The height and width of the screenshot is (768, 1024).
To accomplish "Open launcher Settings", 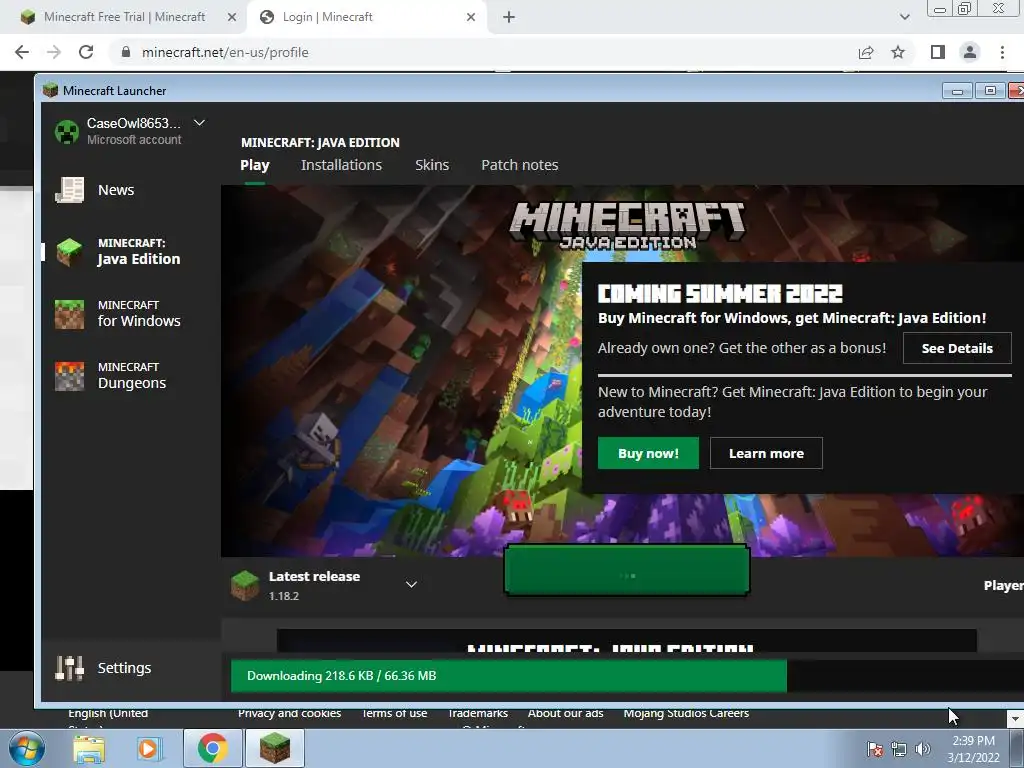I will tap(103, 668).
